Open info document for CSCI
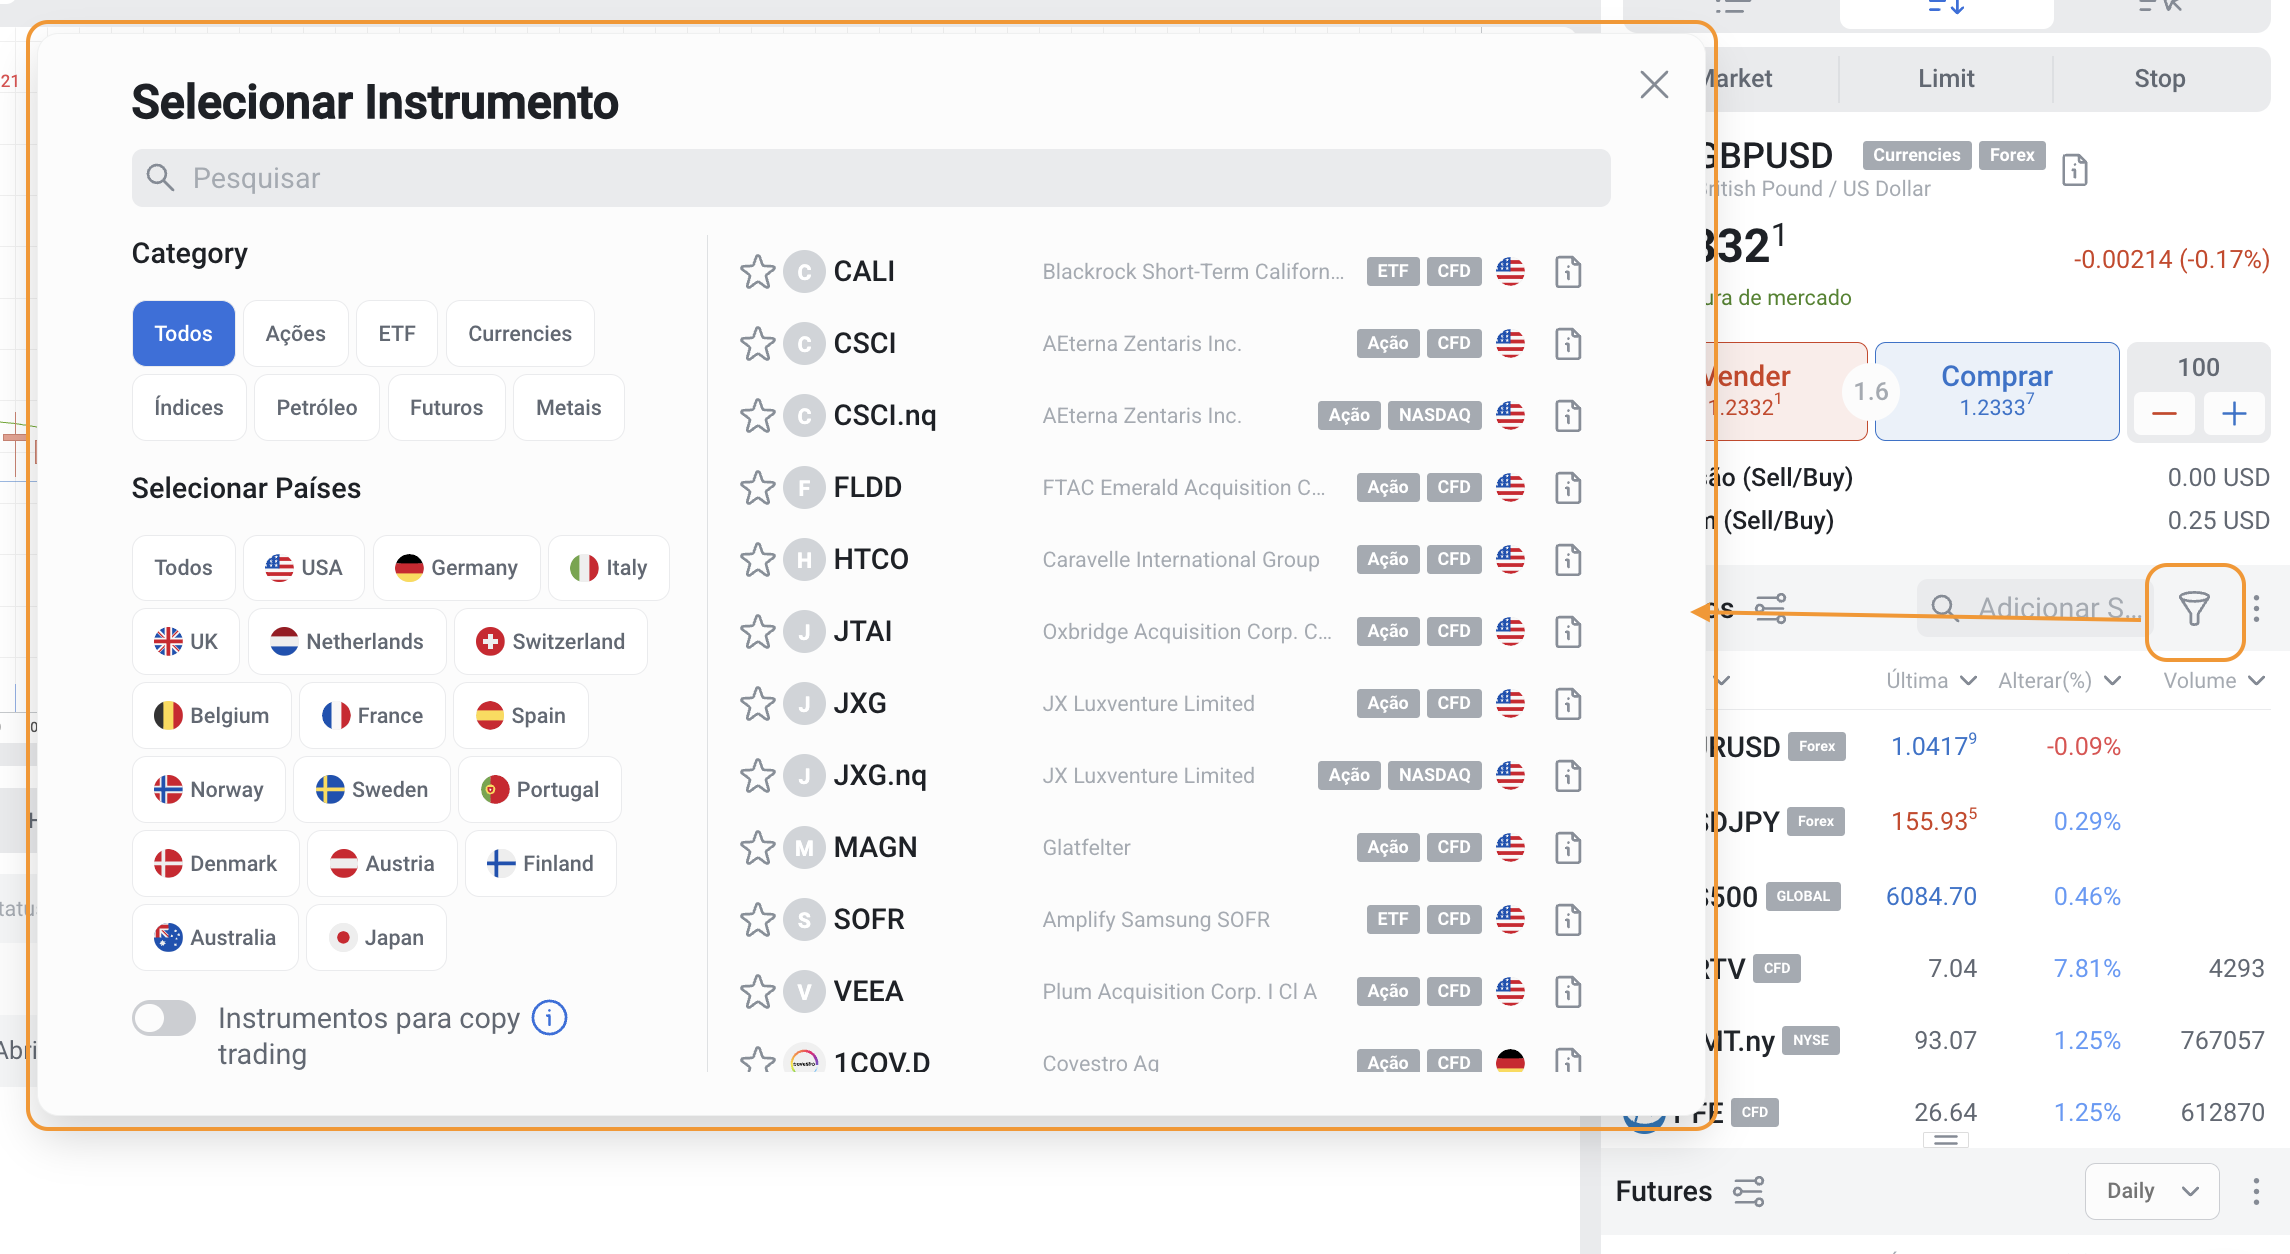The height and width of the screenshot is (1254, 2290). [x=1568, y=344]
